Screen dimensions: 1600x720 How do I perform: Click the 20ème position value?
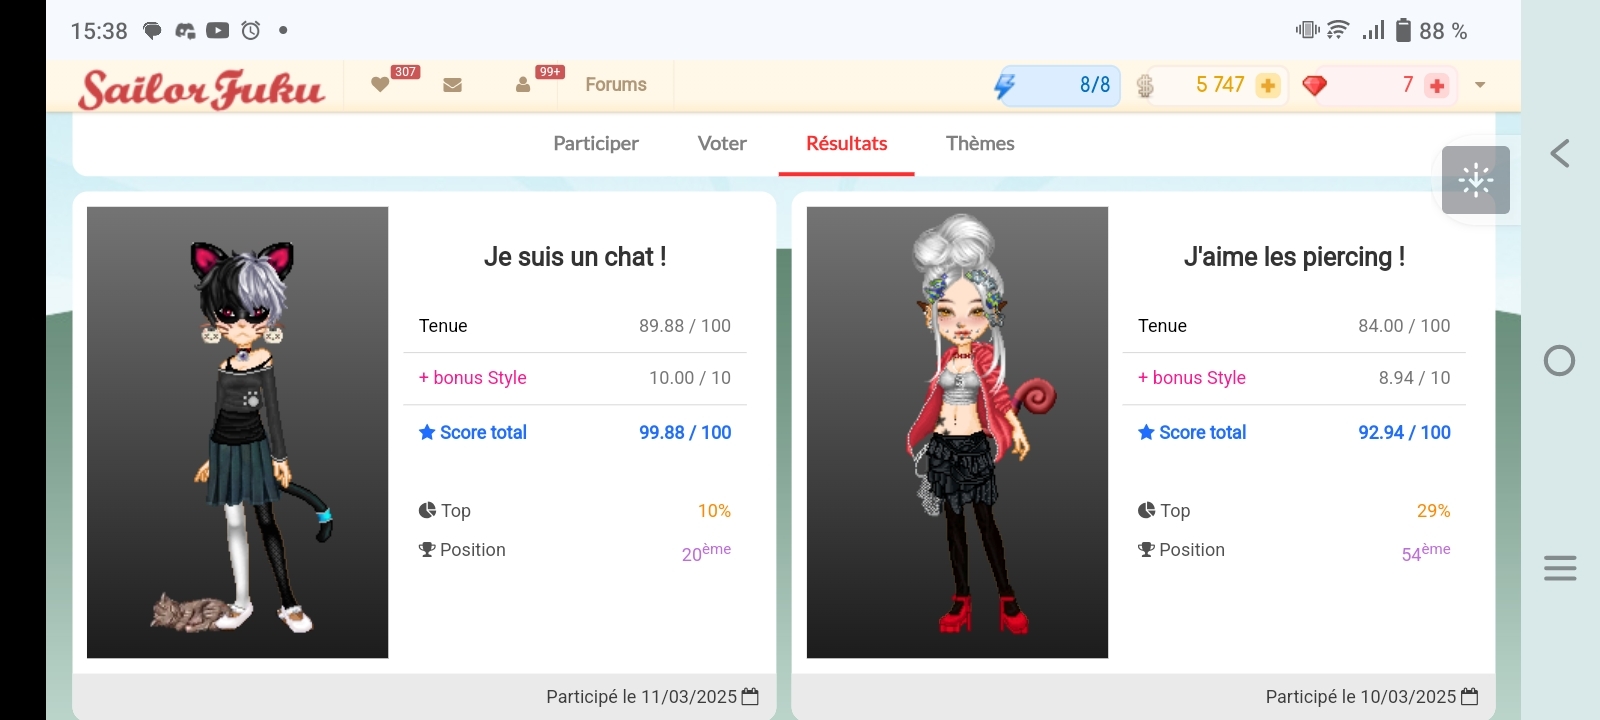pos(706,552)
